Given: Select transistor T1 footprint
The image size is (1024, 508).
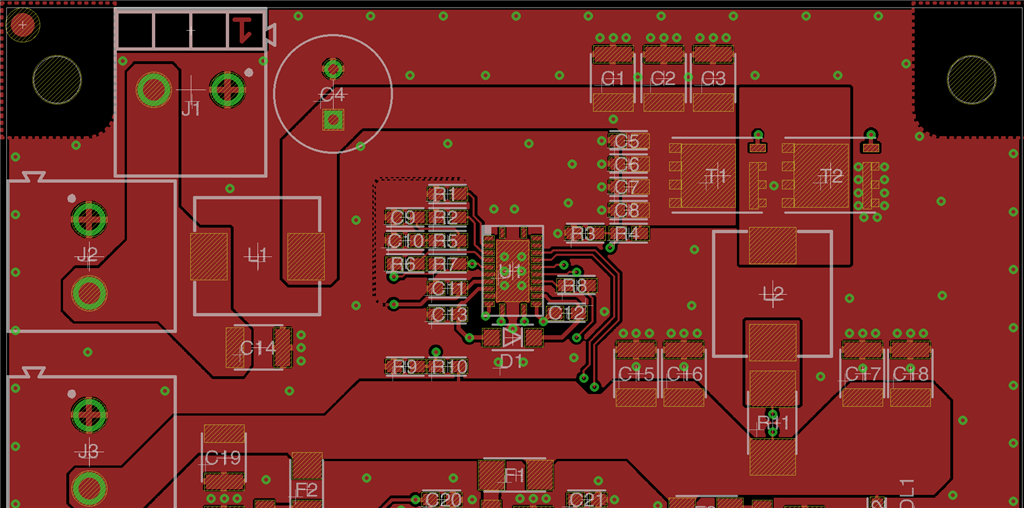Looking at the screenshot, I should tap(717, 176).
